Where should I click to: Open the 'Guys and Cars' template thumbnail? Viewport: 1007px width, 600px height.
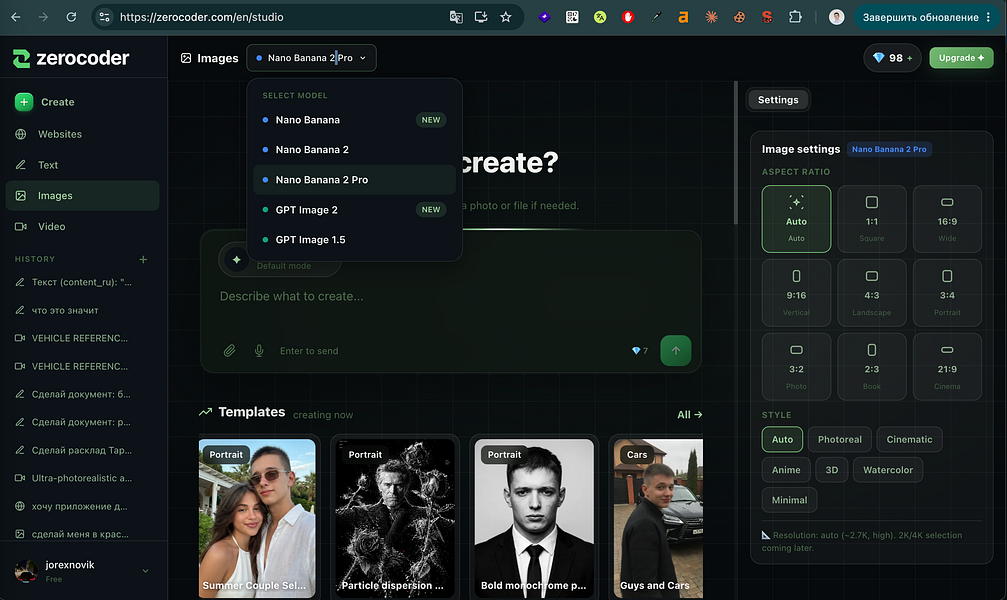pos(658,518)
